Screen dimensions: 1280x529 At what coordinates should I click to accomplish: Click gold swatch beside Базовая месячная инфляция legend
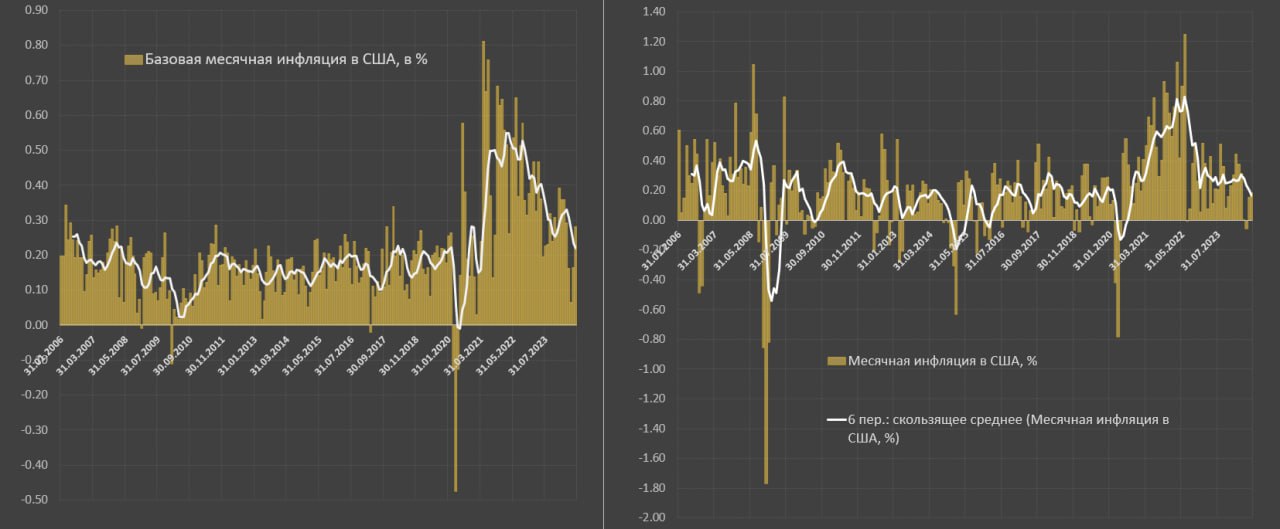point(133,60)
